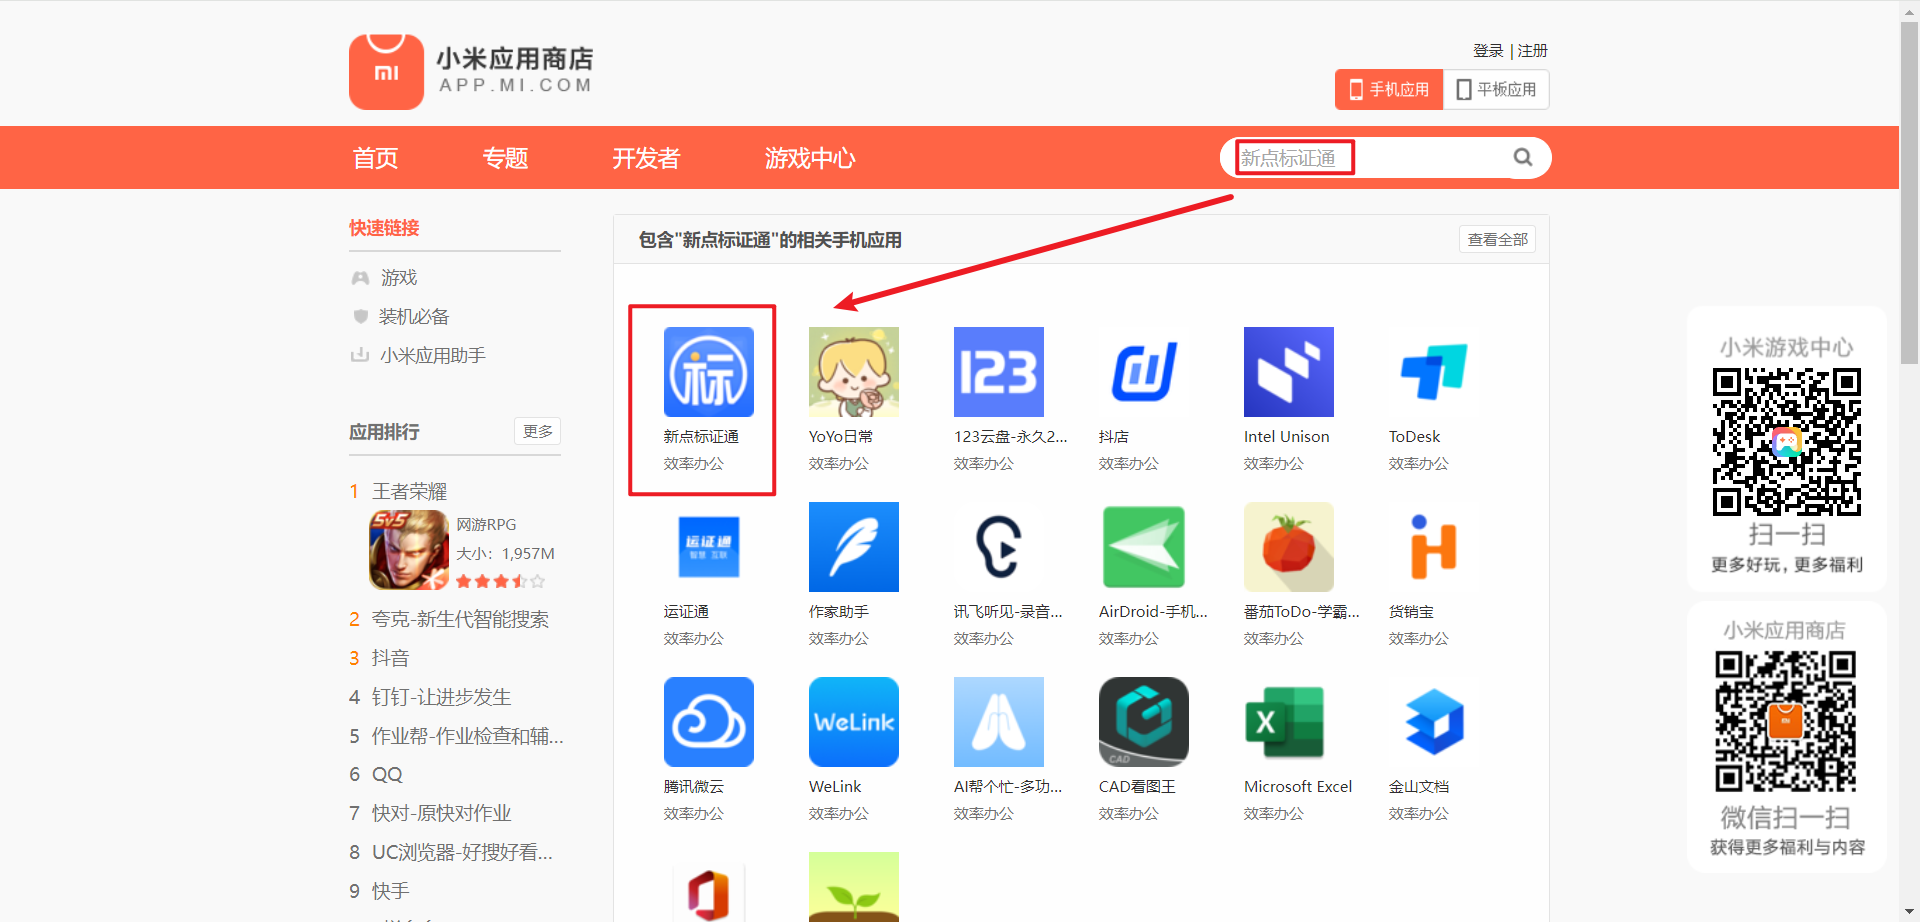Open the Intel Unison app icon
This screenshot has height=922, width=1920.
pos(1288,372)
